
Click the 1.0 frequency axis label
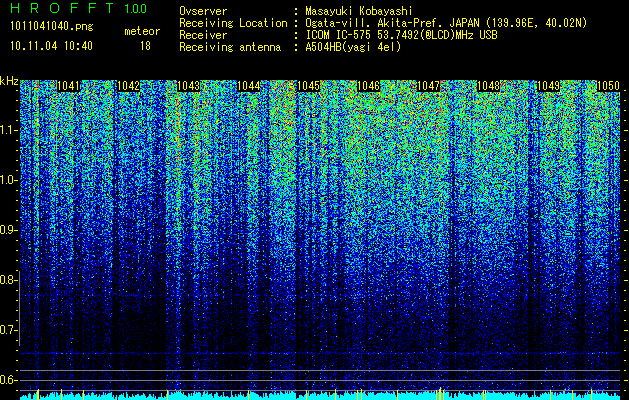point(9,180)
